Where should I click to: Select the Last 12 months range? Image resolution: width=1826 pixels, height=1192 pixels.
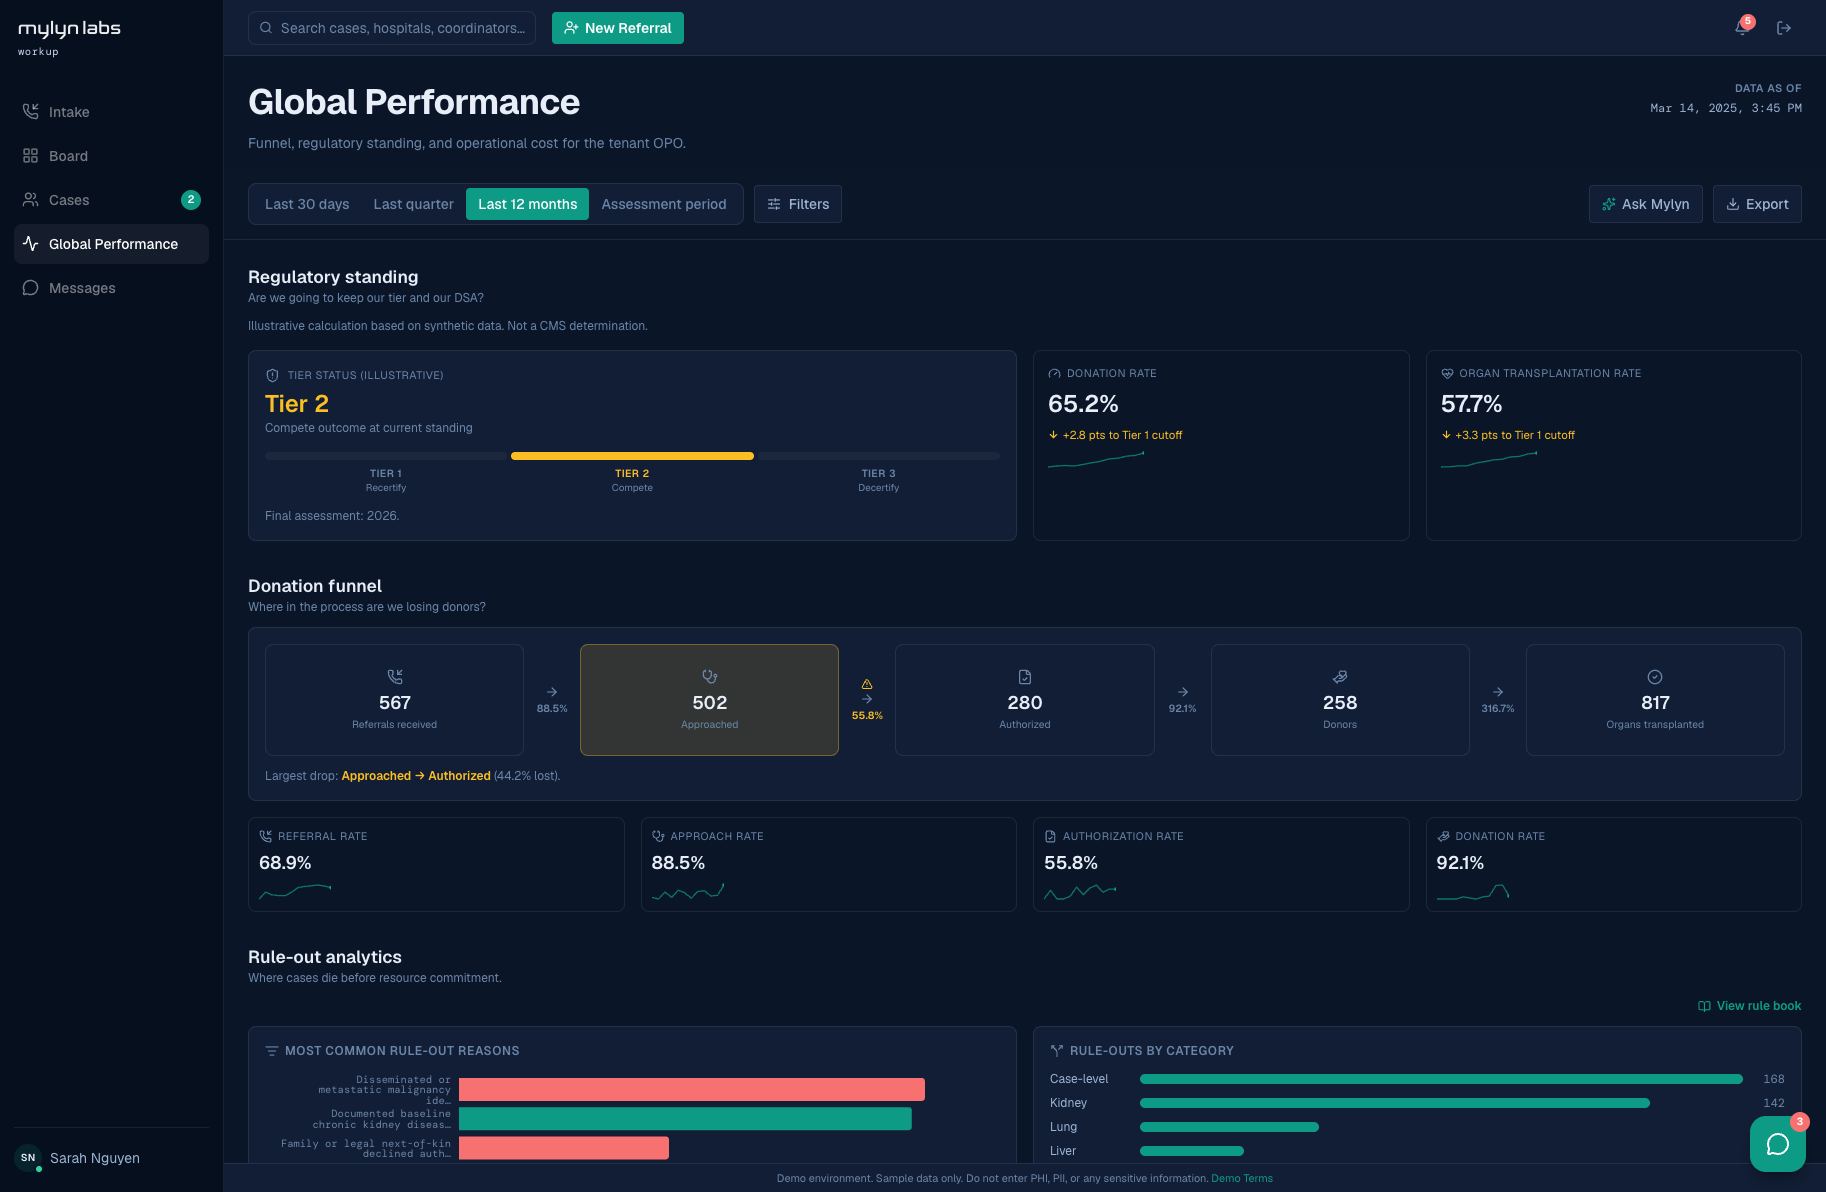527,204
